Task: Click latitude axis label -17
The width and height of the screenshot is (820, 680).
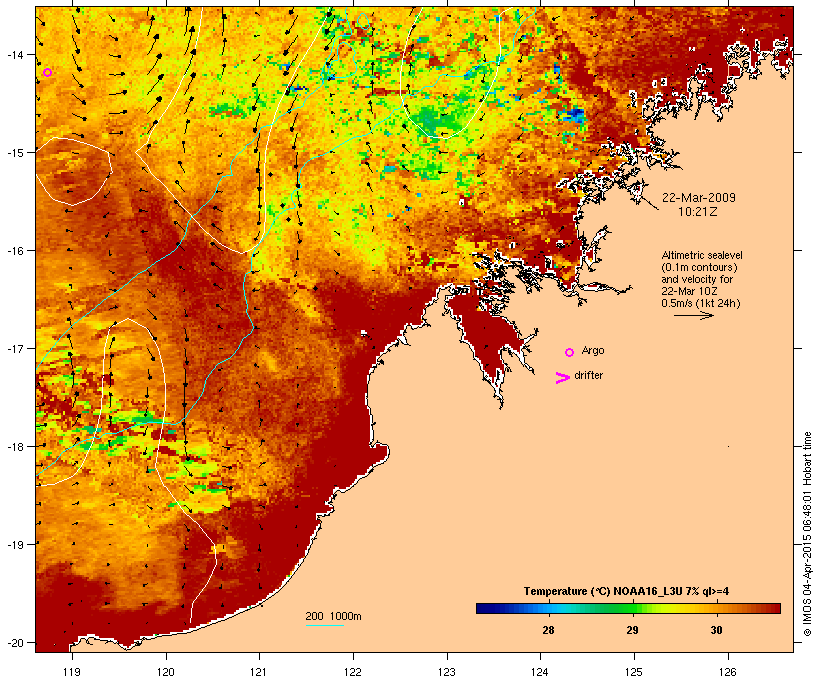Action: (x=13, y=349)
